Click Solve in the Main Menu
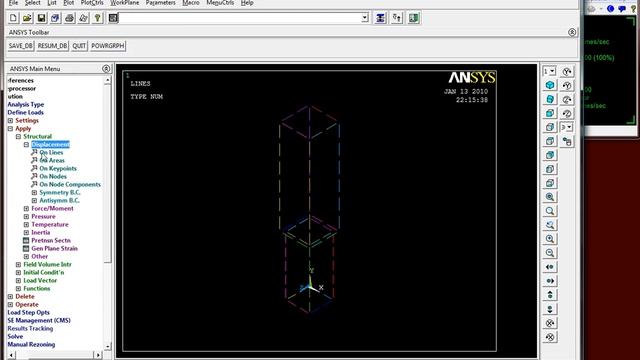 pyautogui.click(x=15, y=337)
